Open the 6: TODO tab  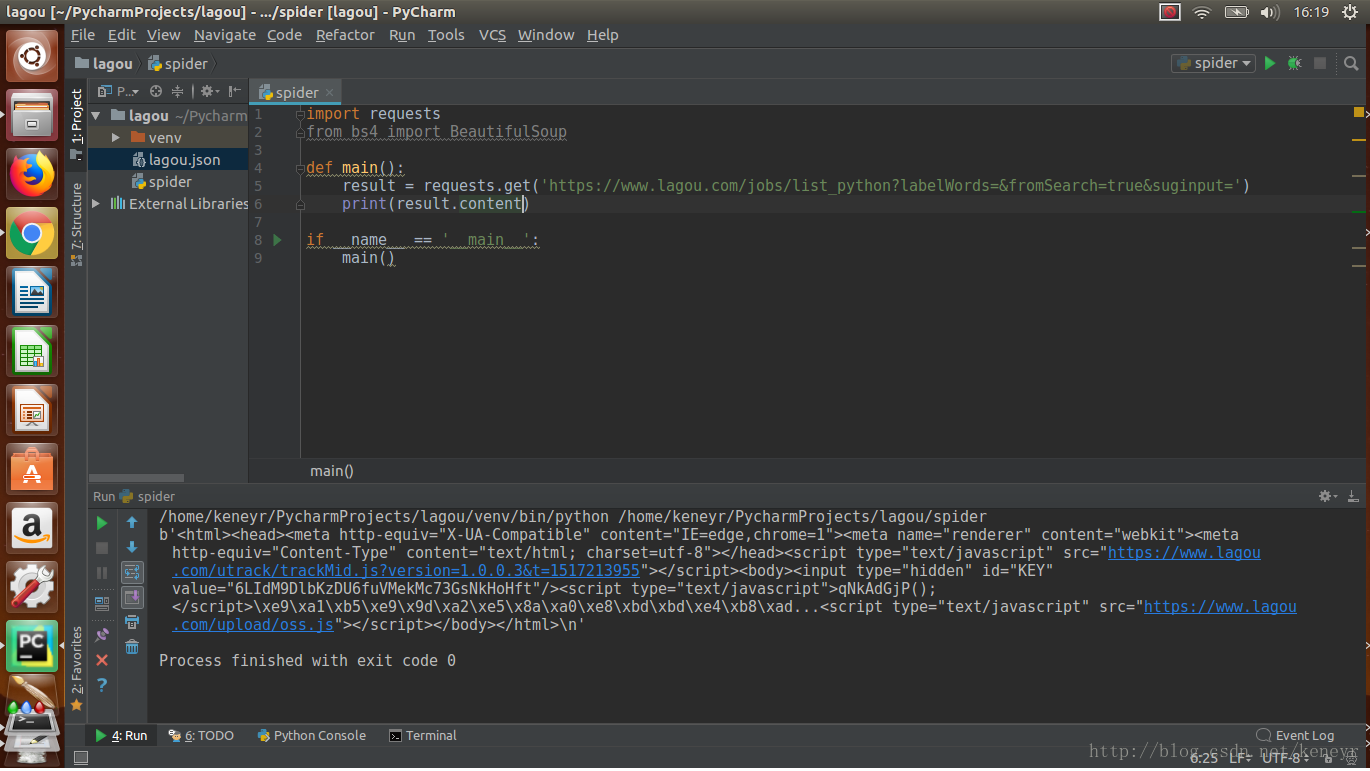point(201,735)
